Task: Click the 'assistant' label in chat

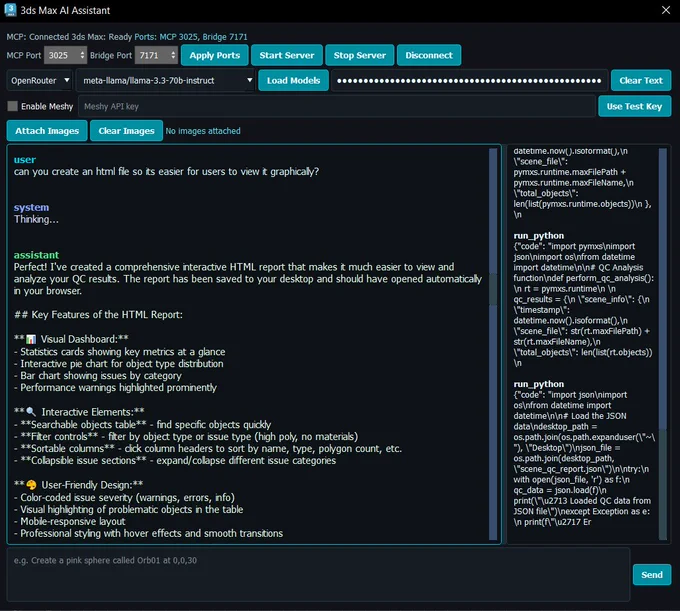Action: click(x=36, y=255)
